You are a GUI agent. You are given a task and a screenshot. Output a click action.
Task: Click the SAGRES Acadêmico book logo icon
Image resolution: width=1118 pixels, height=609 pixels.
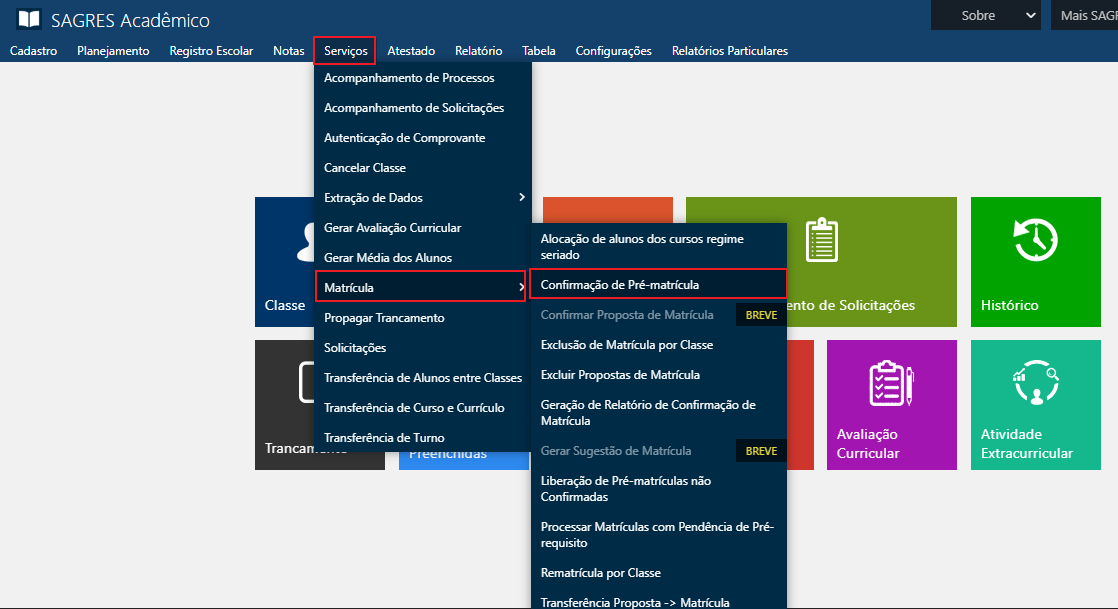(29, 19)
